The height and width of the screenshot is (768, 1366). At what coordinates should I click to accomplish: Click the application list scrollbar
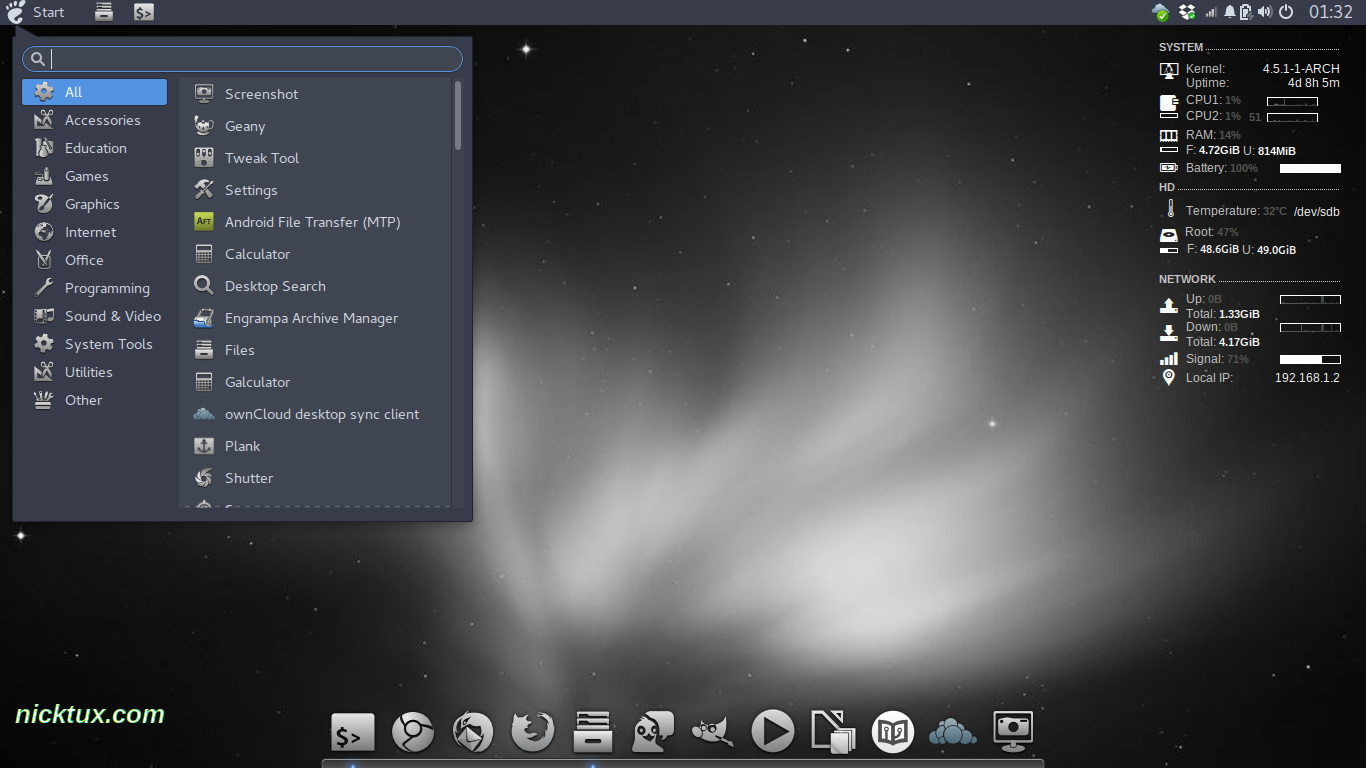pos(458,116)
